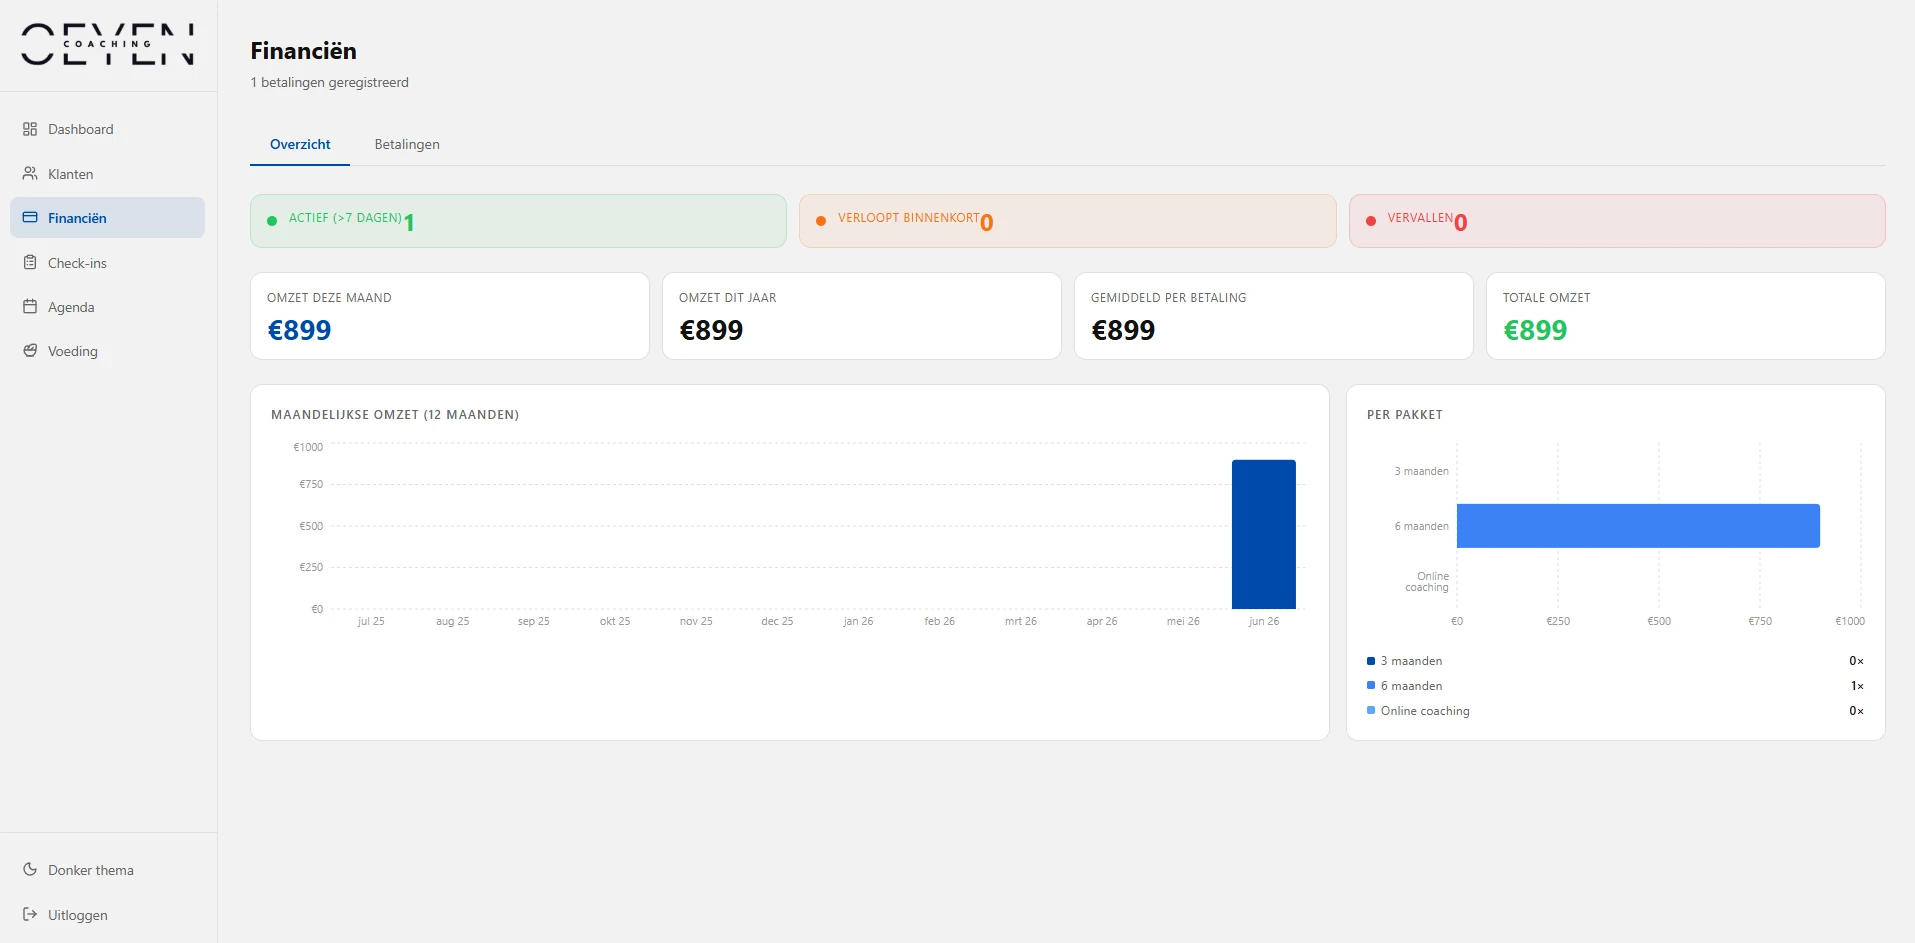Switch to the Betalingen tab
This screenshot has height=943, width=1915.
pyautogui.click(x=407, y=144)
